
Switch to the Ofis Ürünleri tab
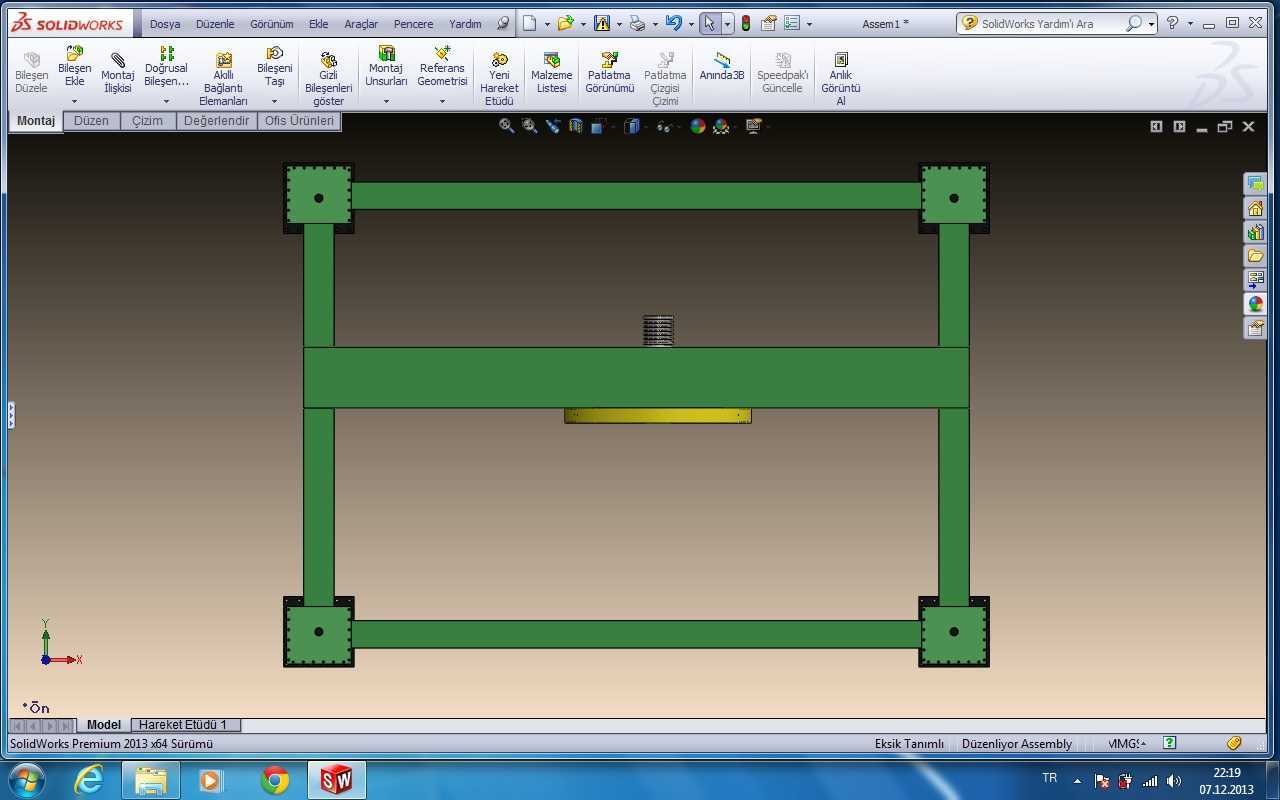(299, 121)
